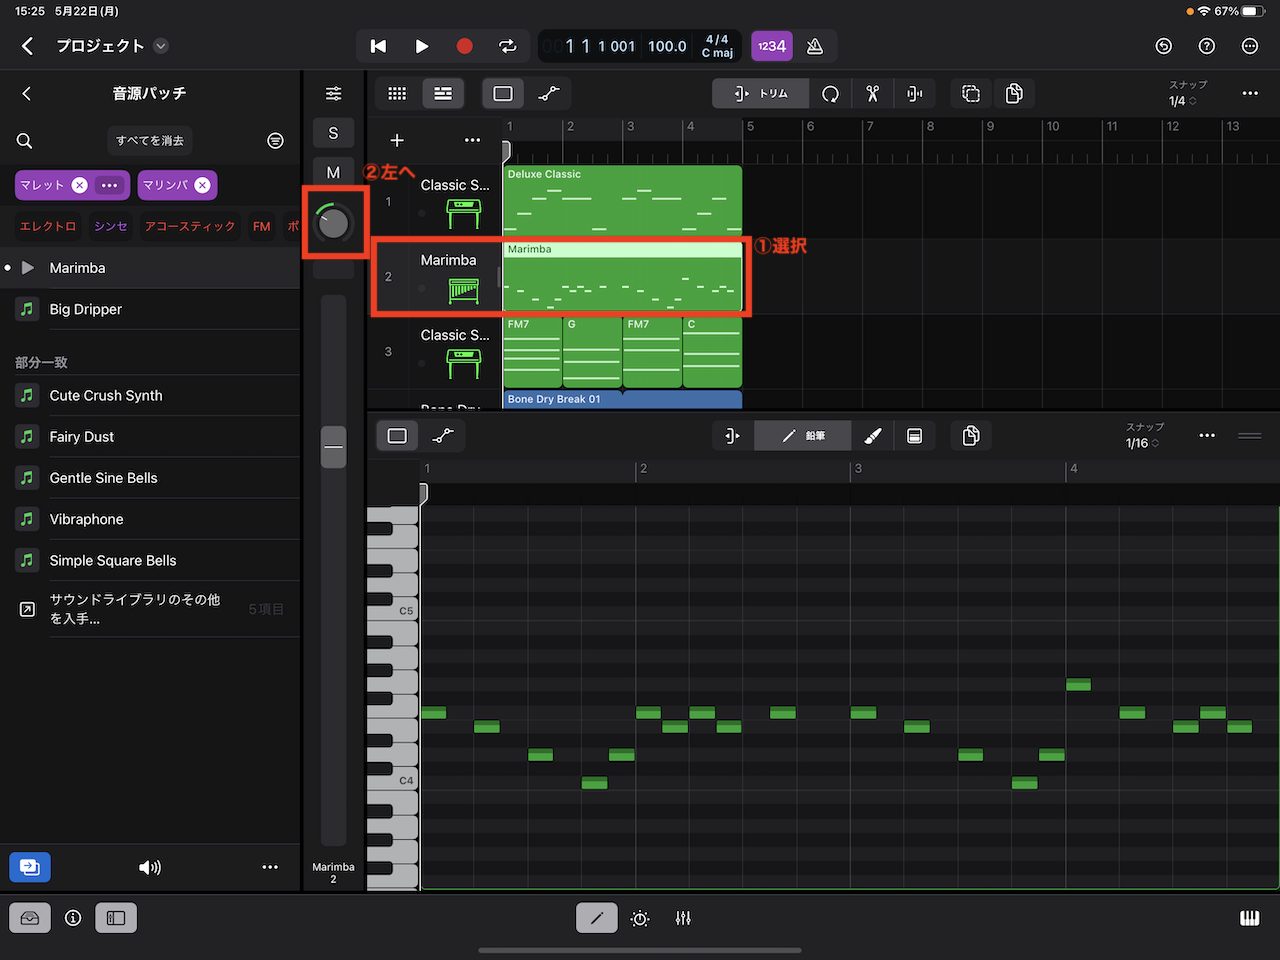Click the pan knob on channel strip
Image resolution: width=1280 pixels, height=960 pixels.
(x=333, y=223)
